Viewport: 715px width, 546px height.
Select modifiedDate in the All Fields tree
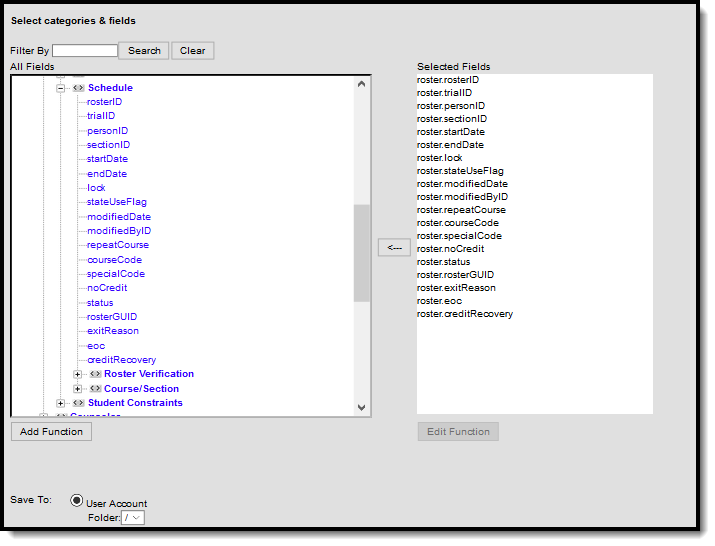pos(119,217)
